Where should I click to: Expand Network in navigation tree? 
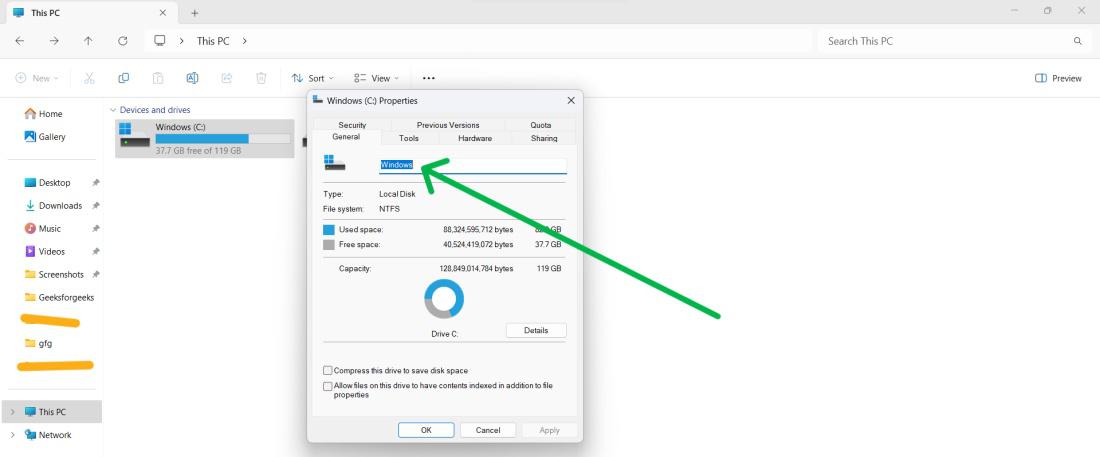pyautogui.click(x=12, y=435)
